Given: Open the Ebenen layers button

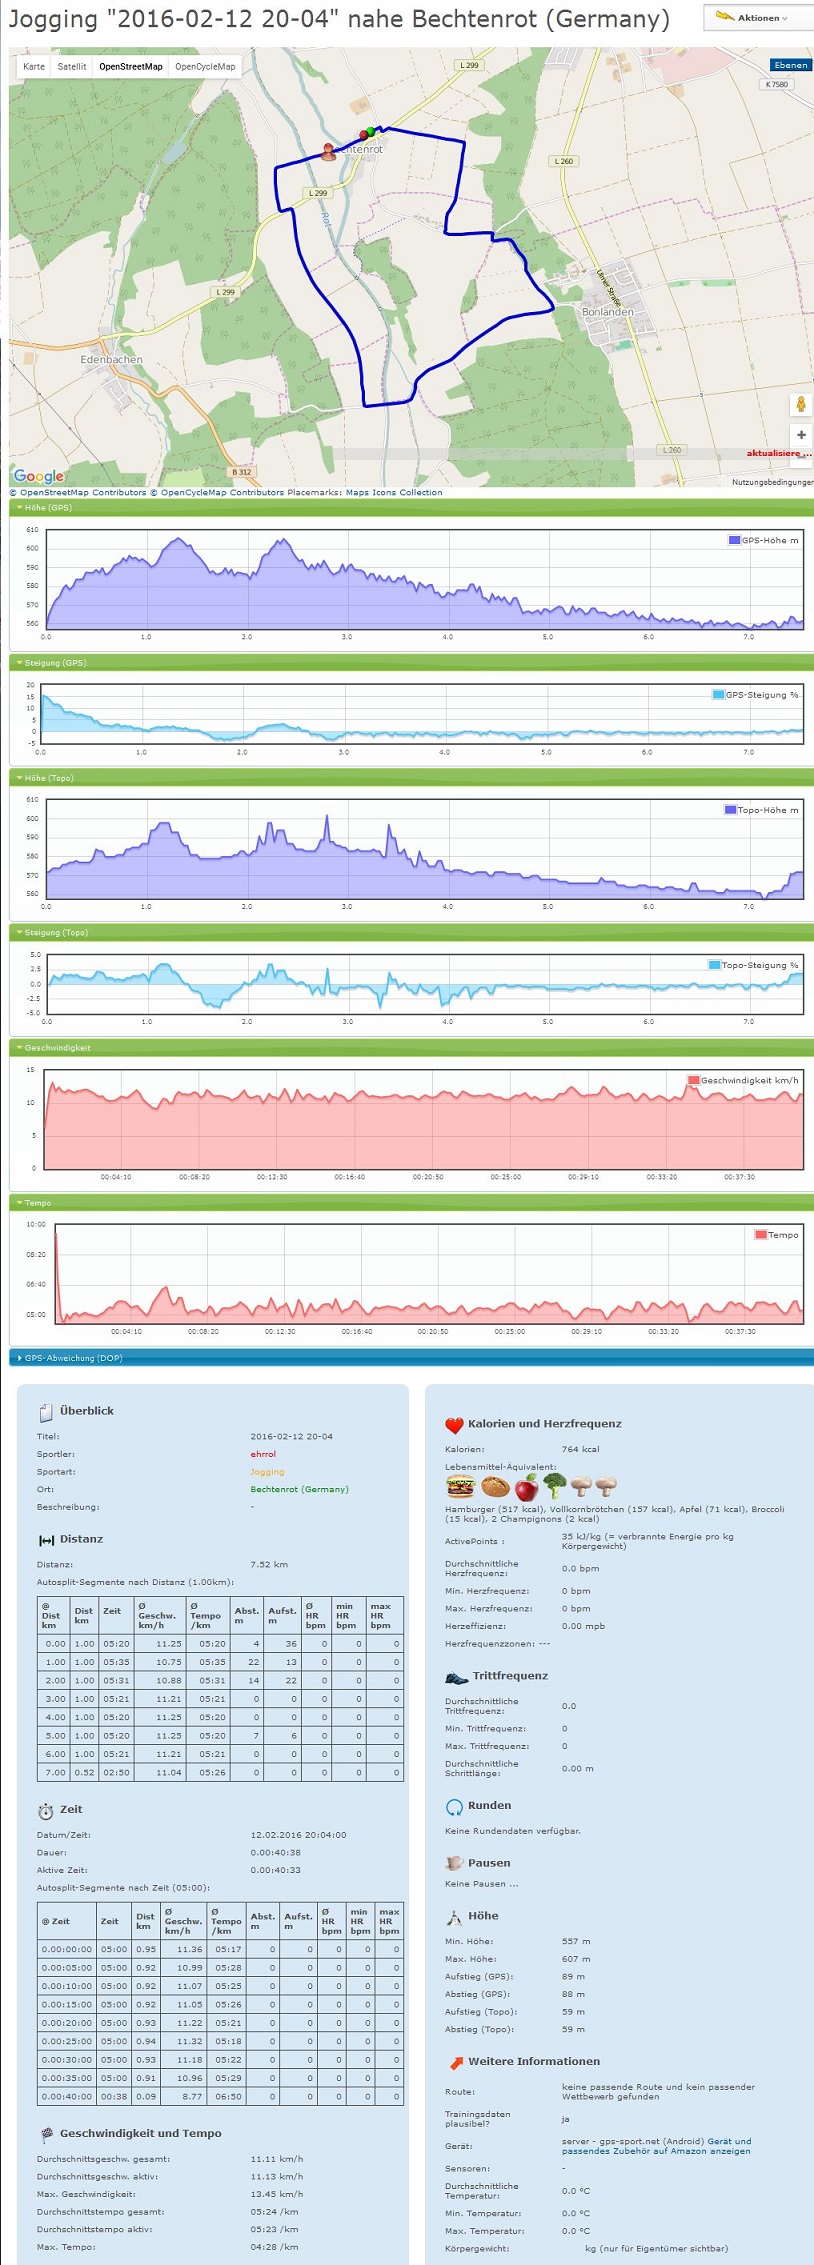Looking at the screenshot, I should tap(790, 65).
